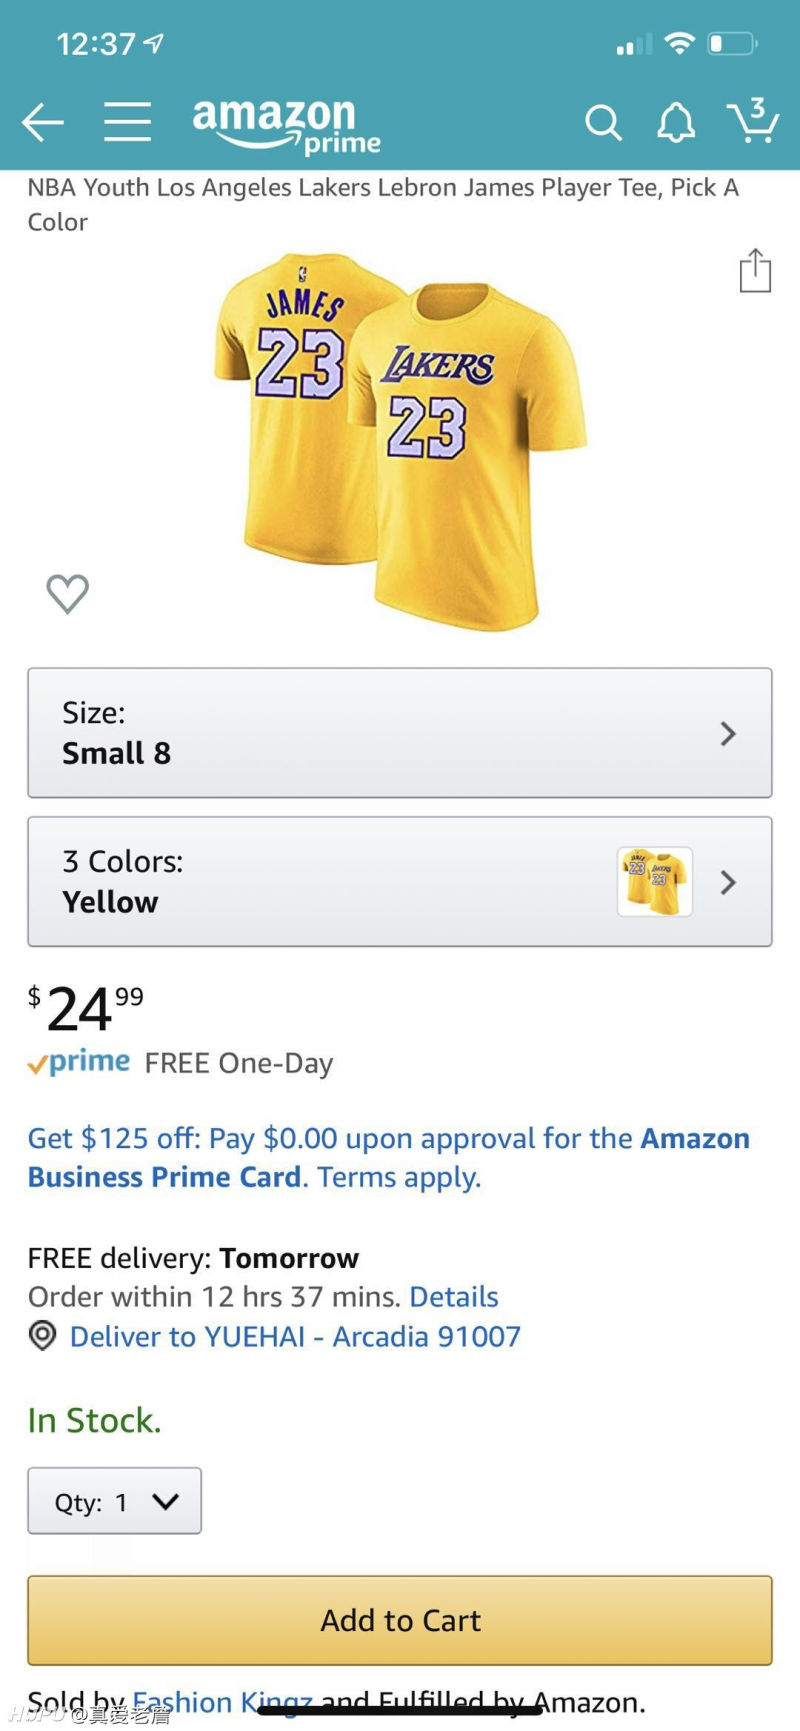Expand the 3 Colors Yellow selector
Screen dimensions: 800x1731
coord(400,882)
